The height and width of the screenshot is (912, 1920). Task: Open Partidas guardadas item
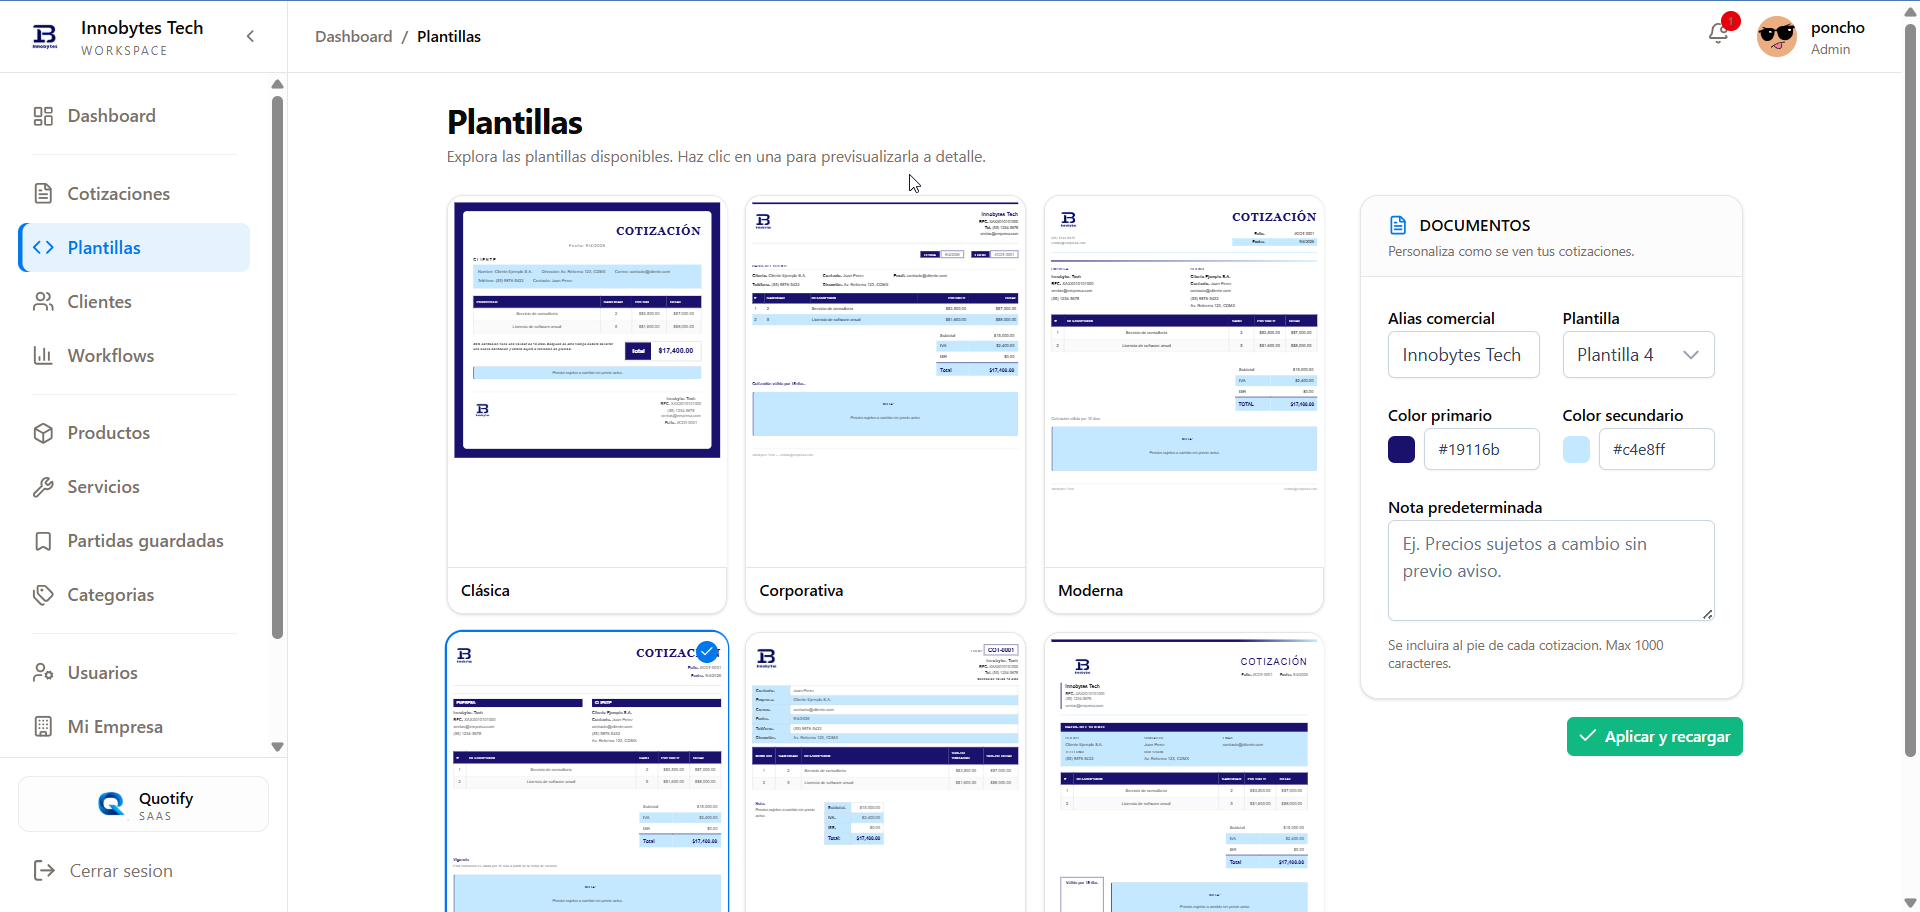[134, 541]
